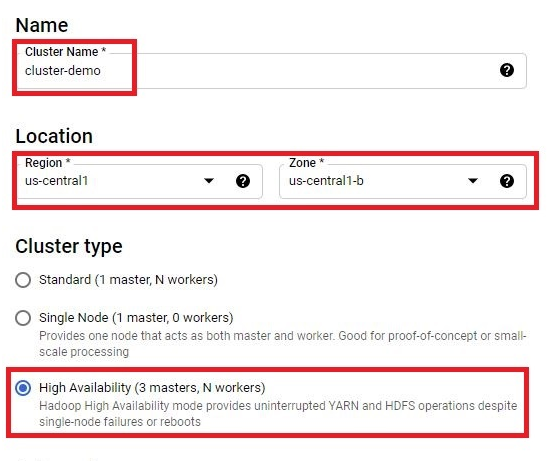Toggle the High Availability radio button
This screenshot has width=550, height=463.
coord(23,388)
